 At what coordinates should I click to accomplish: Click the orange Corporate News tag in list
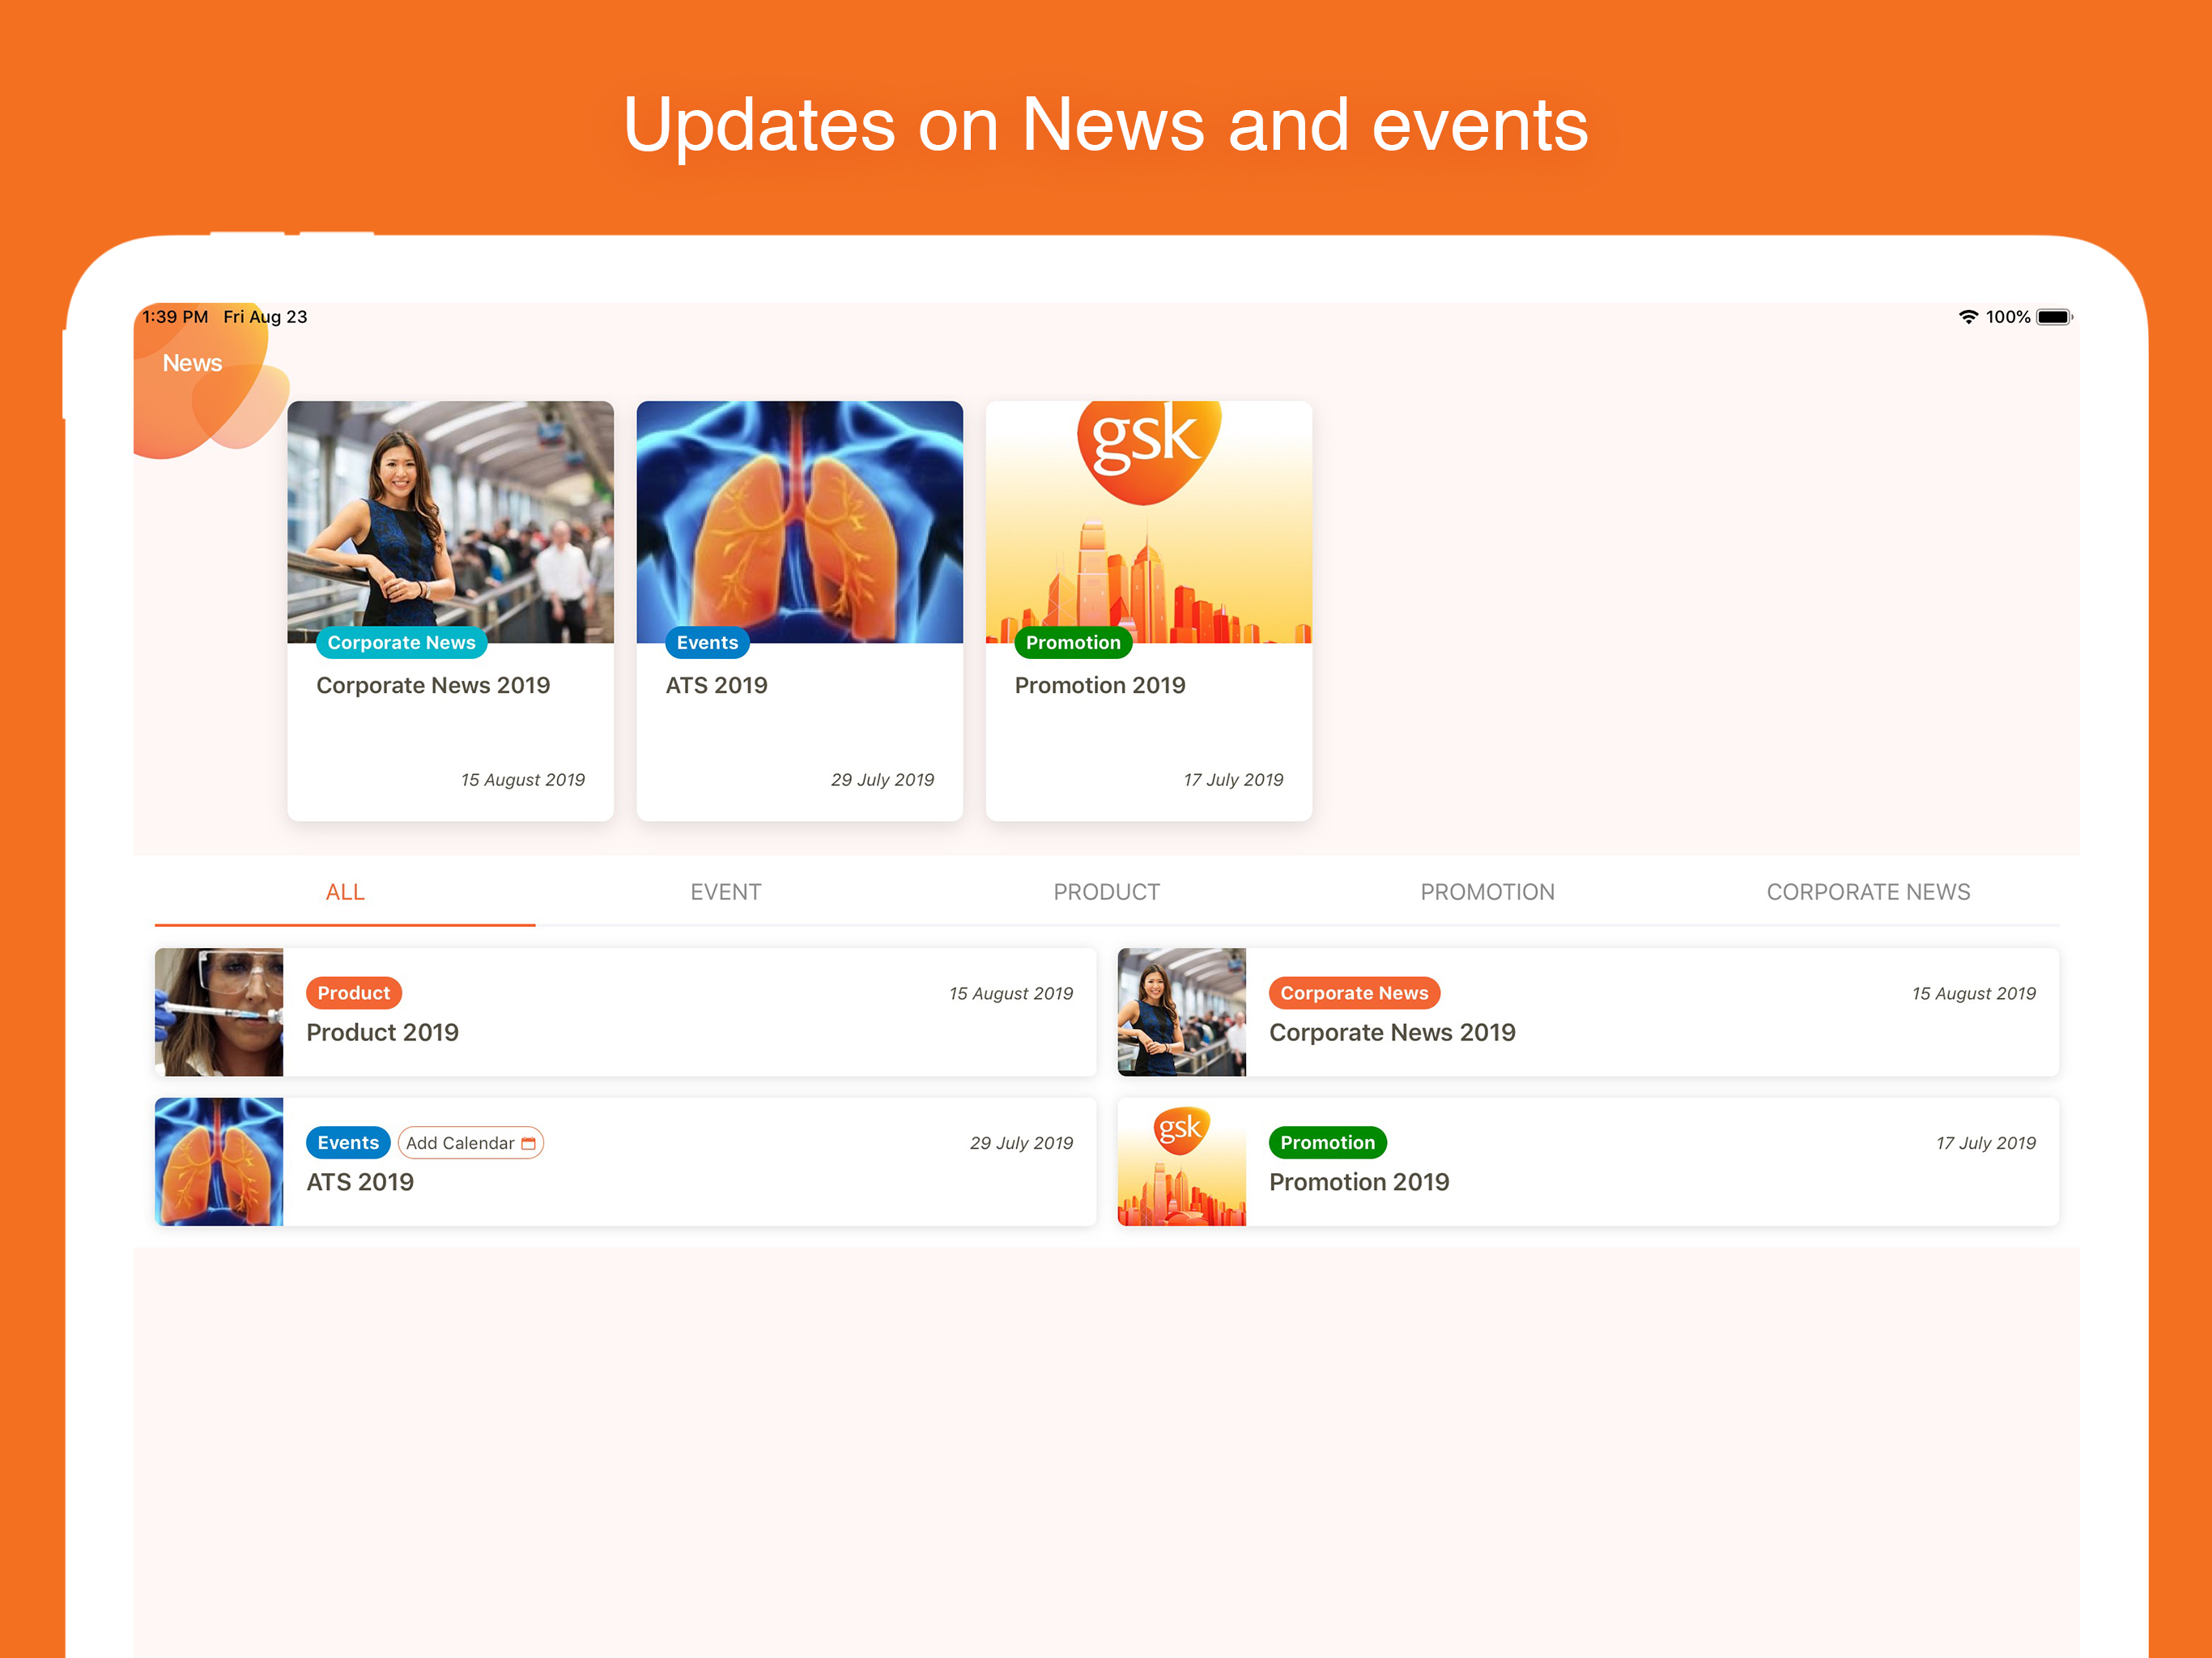pos(1355,993)
